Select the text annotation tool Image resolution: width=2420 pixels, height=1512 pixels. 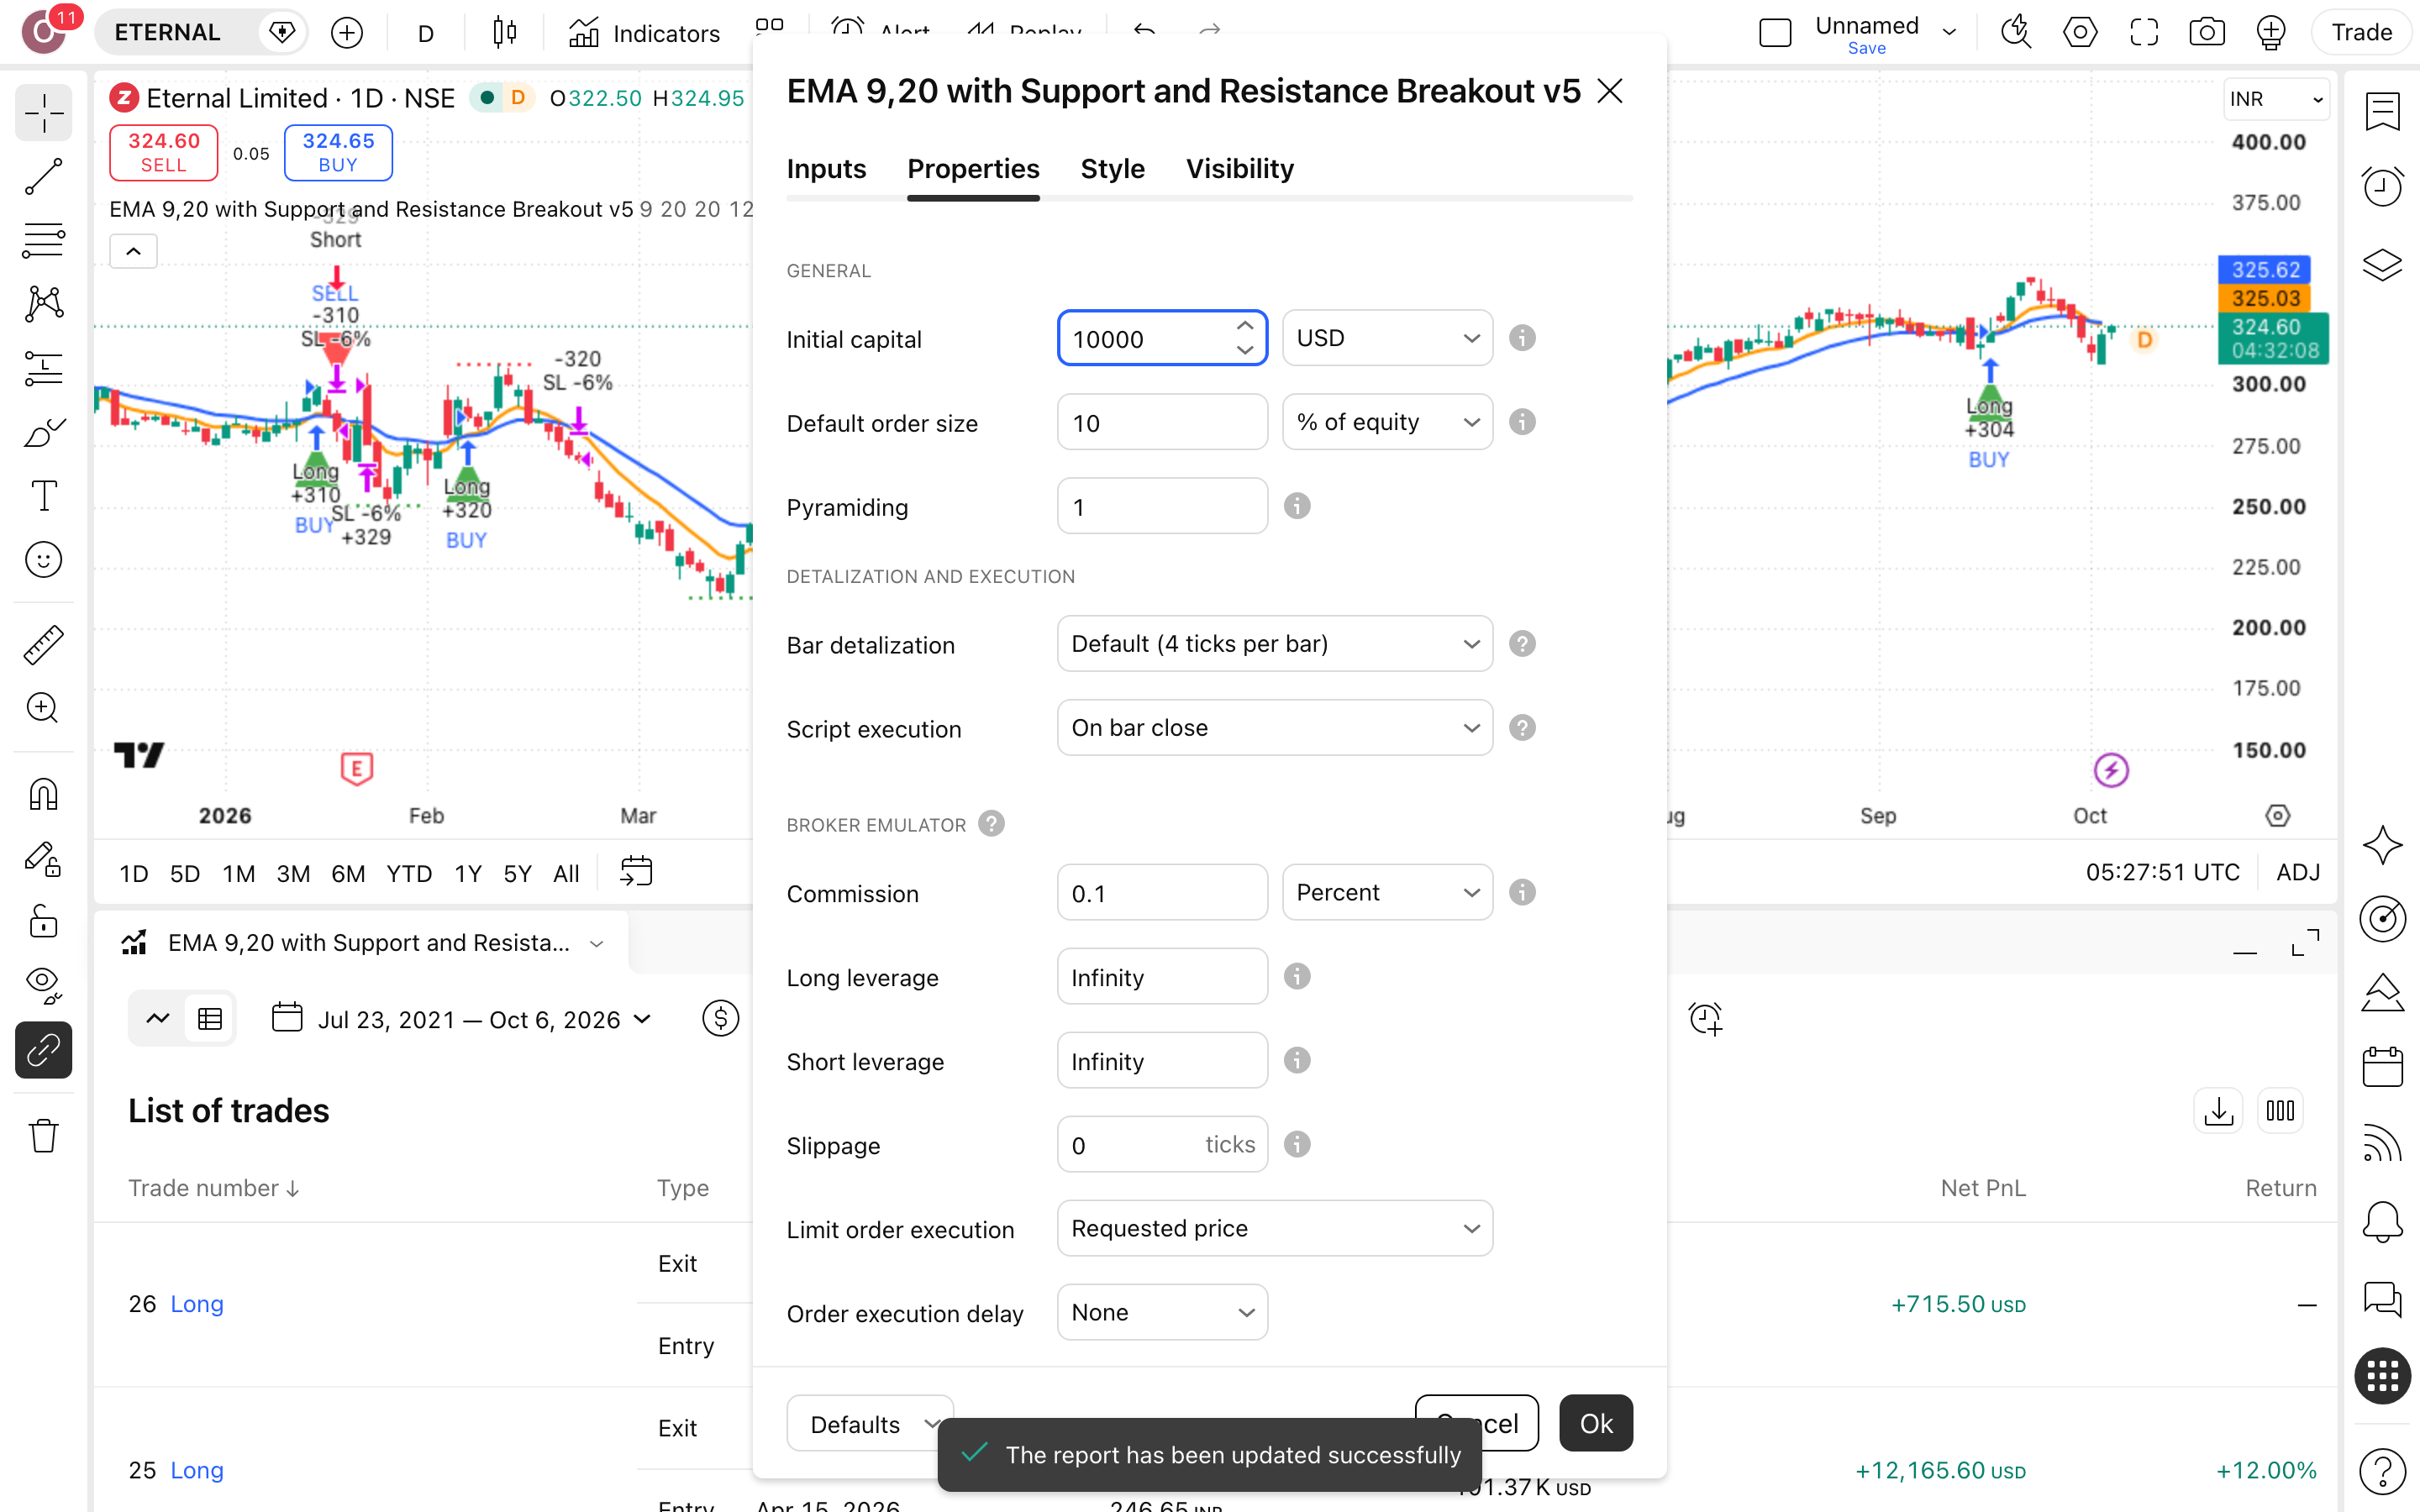coord(43,496)
